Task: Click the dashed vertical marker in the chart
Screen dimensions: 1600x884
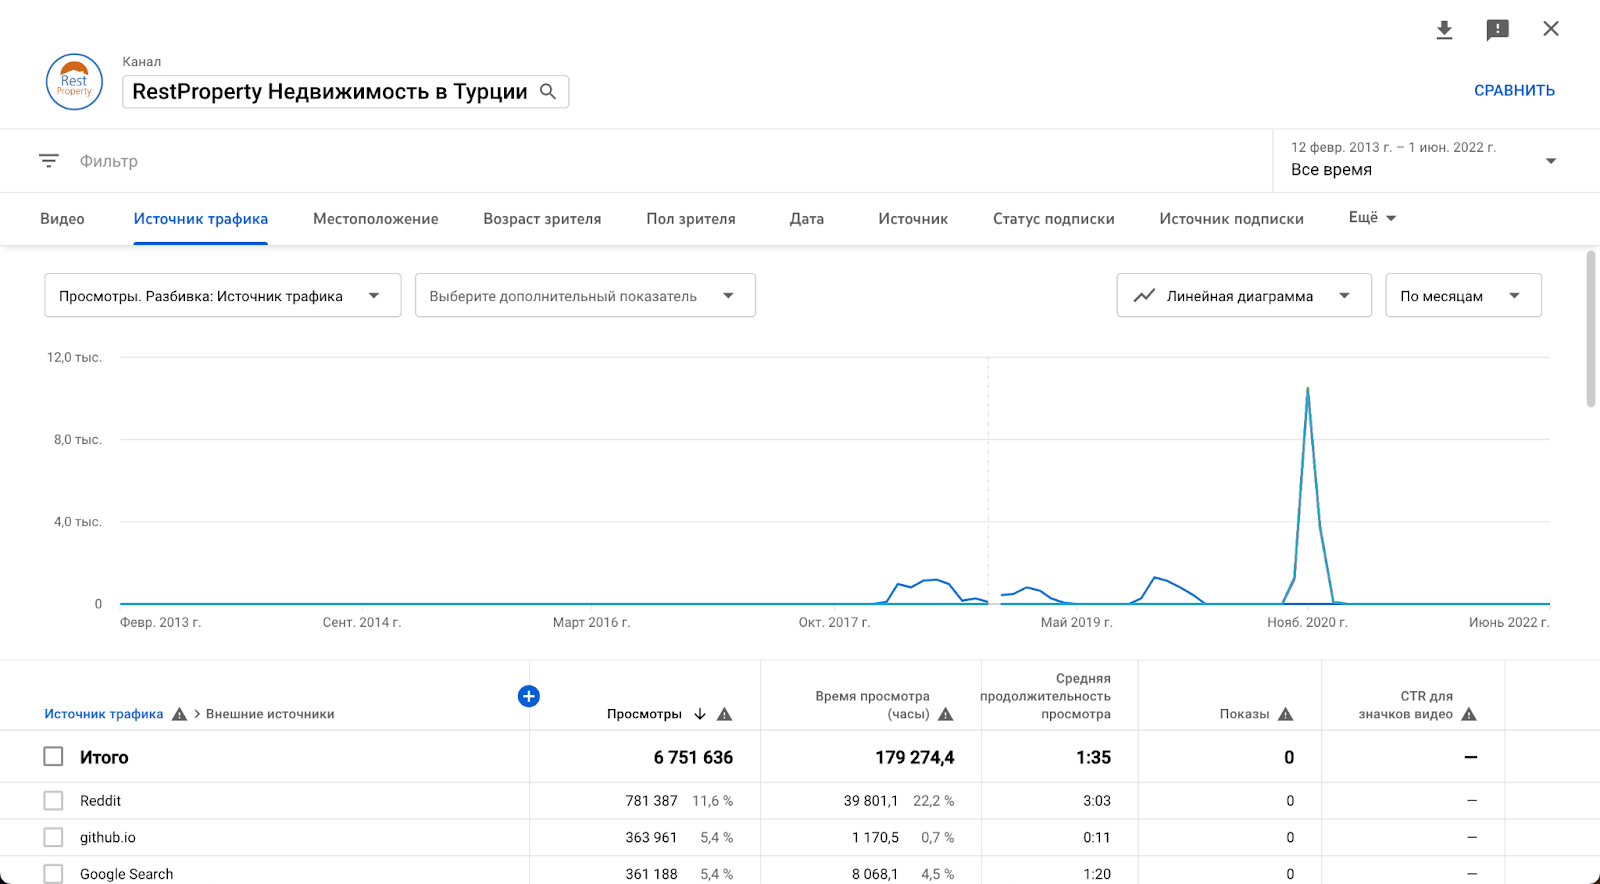Action: (x=988, y=480)
